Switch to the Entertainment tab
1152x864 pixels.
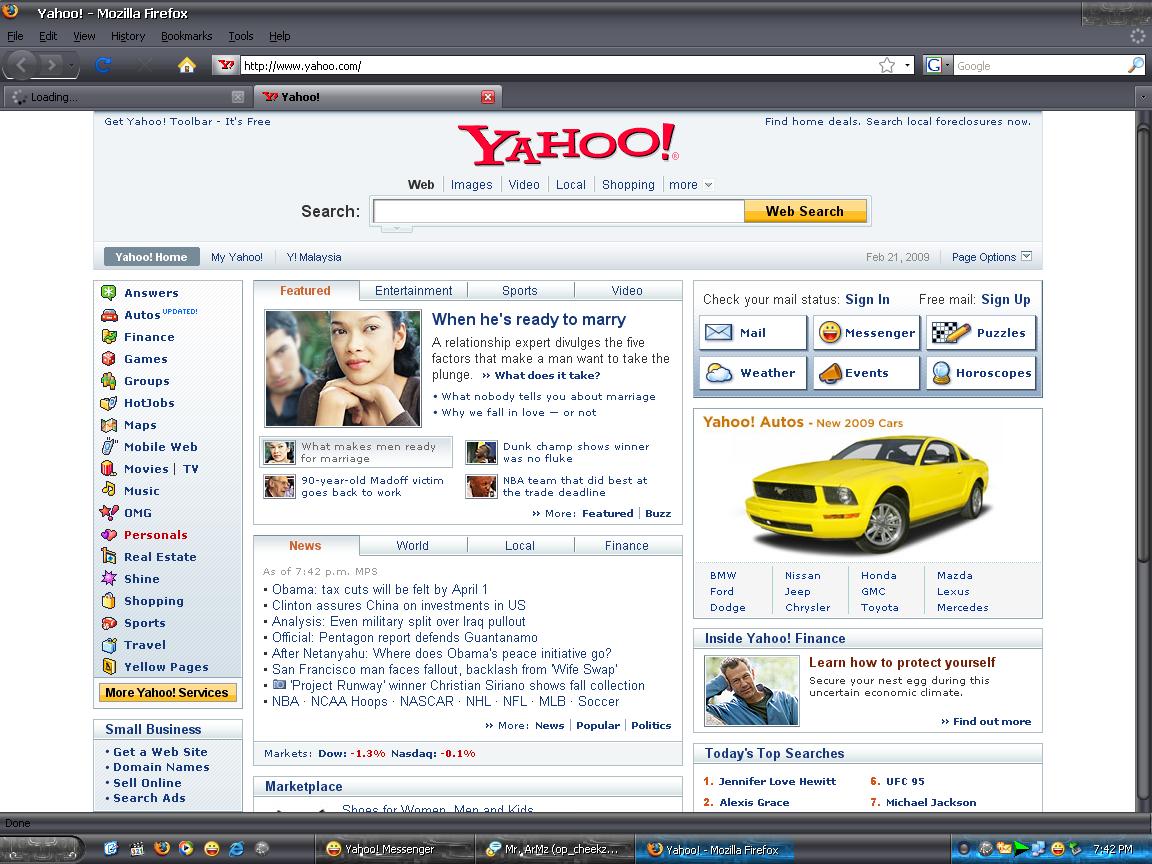coord(414,291)
